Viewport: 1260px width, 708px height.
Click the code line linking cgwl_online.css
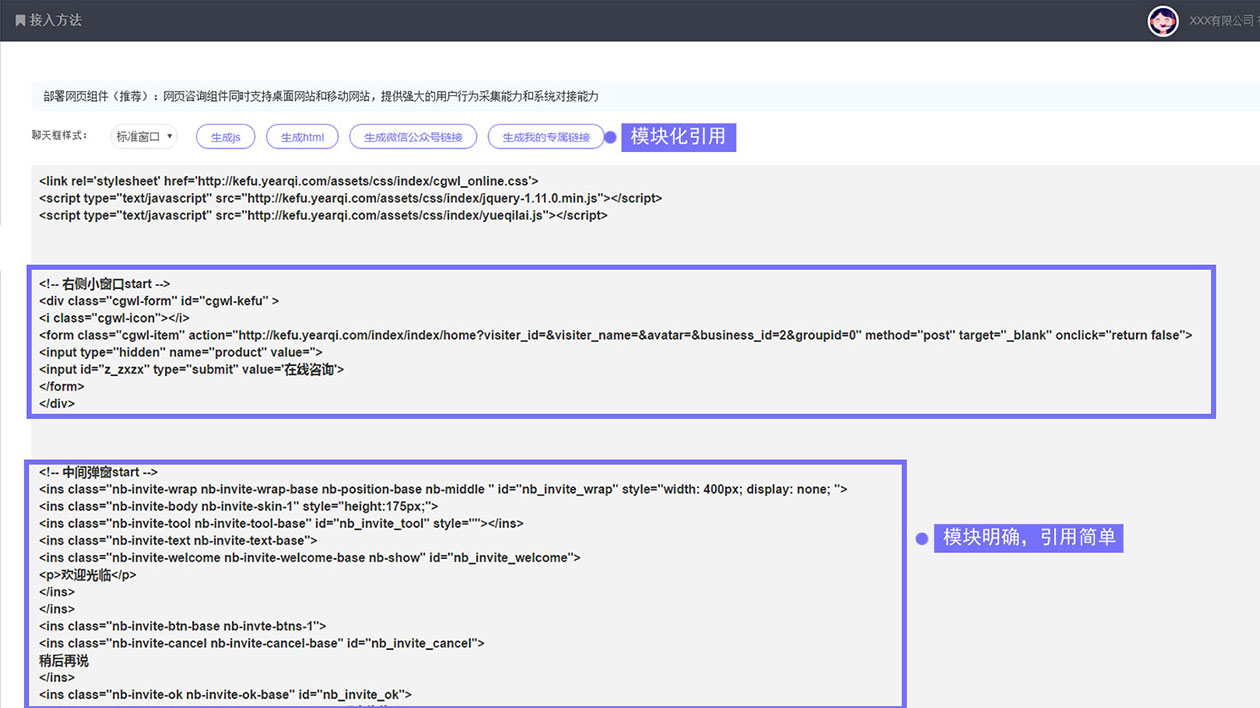pyautogui.click(x=289, y=181)
